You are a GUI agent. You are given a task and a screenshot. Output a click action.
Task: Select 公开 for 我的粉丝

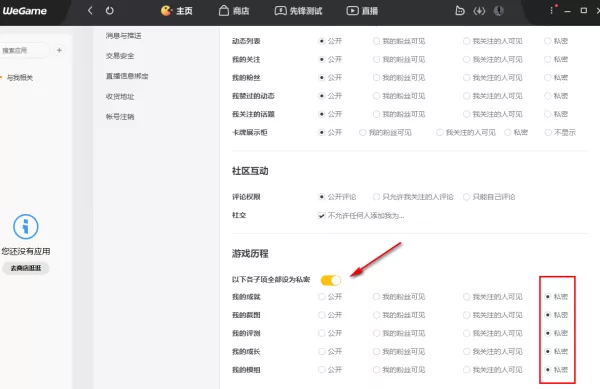tap(321, 78)
